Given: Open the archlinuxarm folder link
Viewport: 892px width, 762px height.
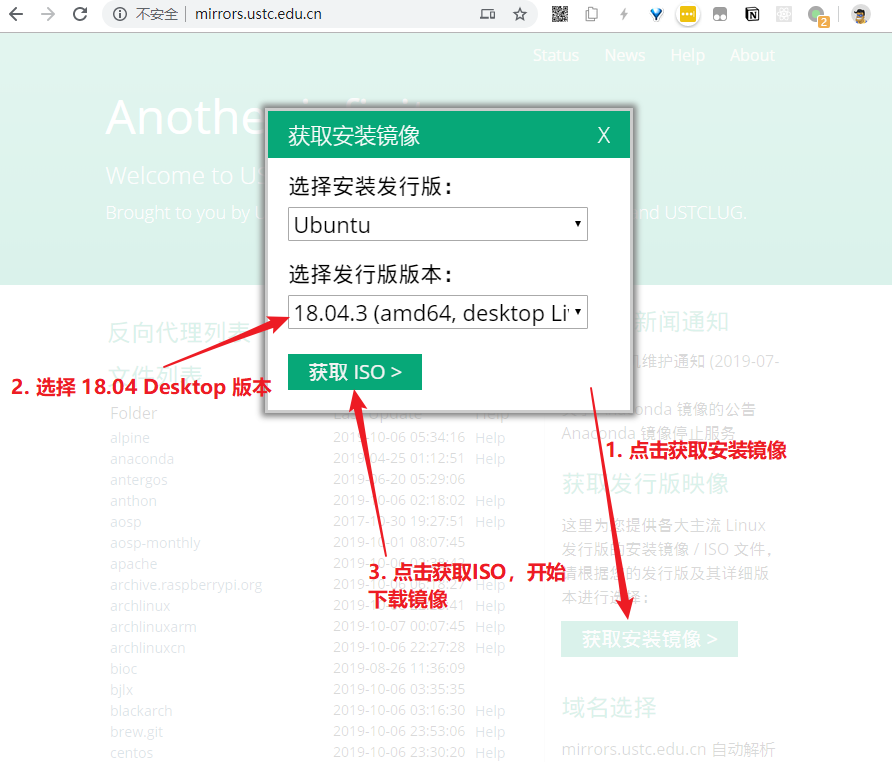Looking at the screenshot, I should [x=153, y=627].
